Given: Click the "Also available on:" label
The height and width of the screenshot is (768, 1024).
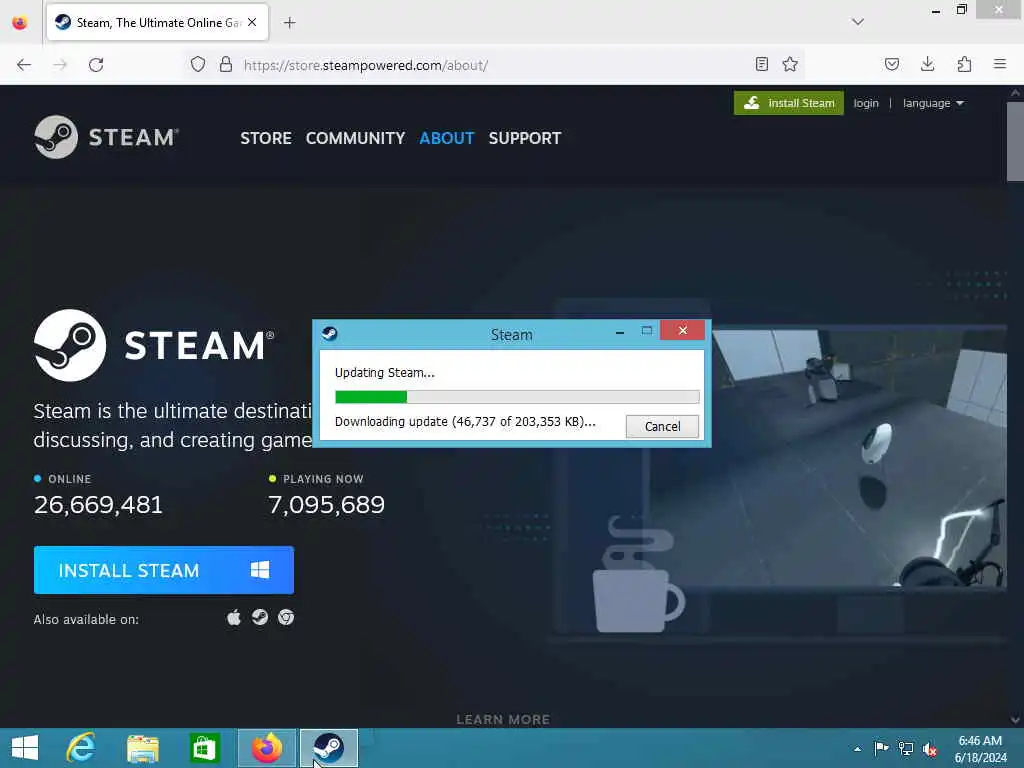Looking at the screenshot, I should (86, 619).
